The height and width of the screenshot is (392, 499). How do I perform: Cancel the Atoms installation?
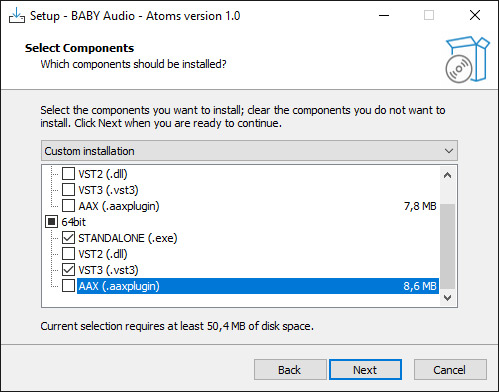450,370
